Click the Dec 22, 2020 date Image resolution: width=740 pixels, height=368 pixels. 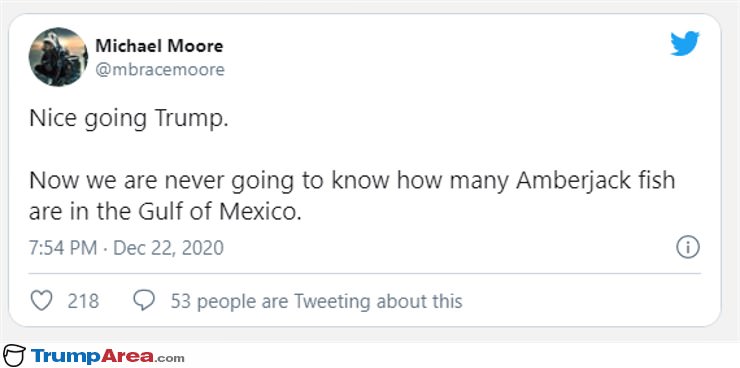168,248
